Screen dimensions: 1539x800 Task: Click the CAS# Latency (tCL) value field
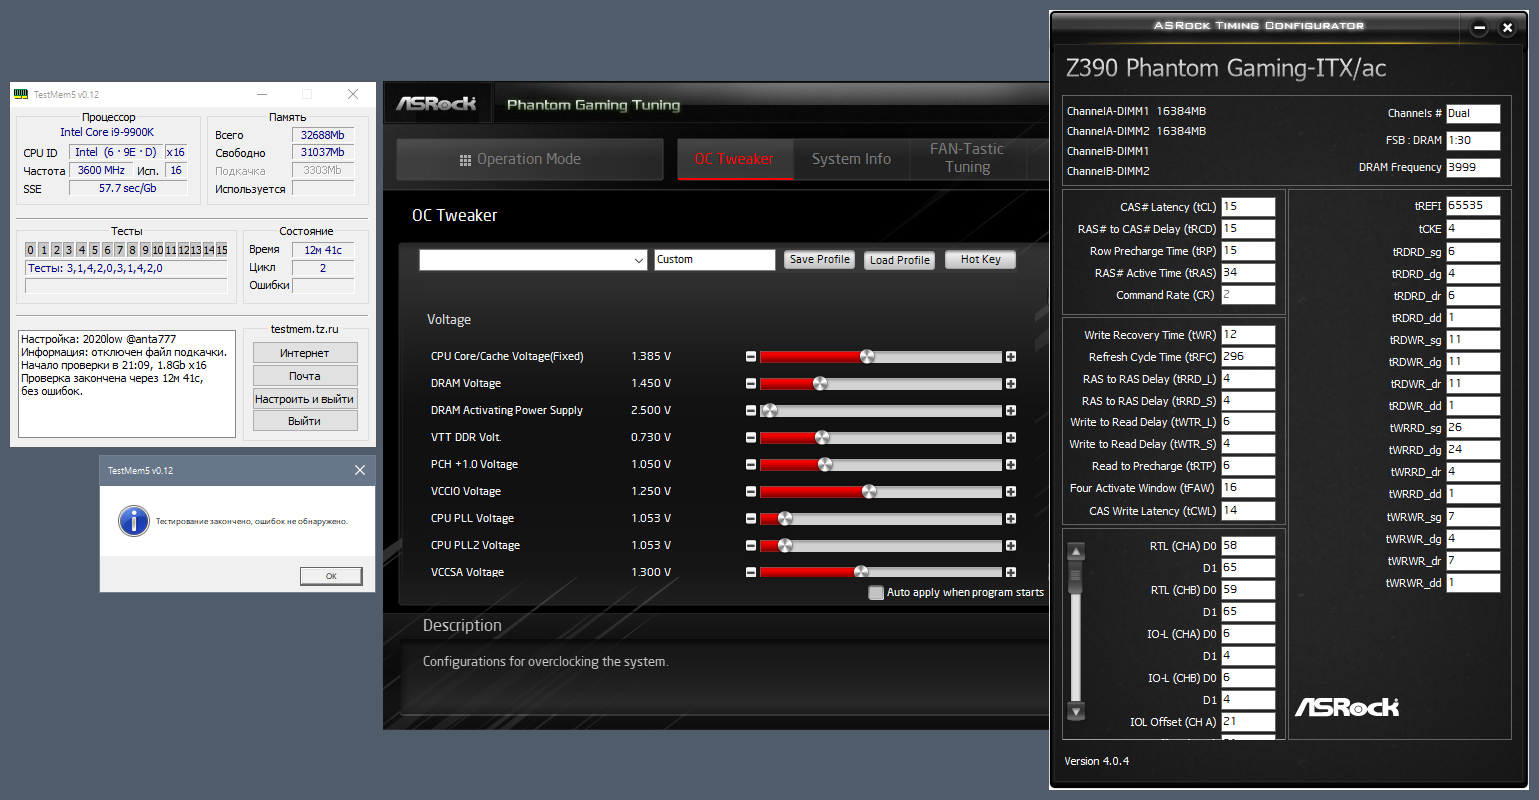click(1248, 207)
